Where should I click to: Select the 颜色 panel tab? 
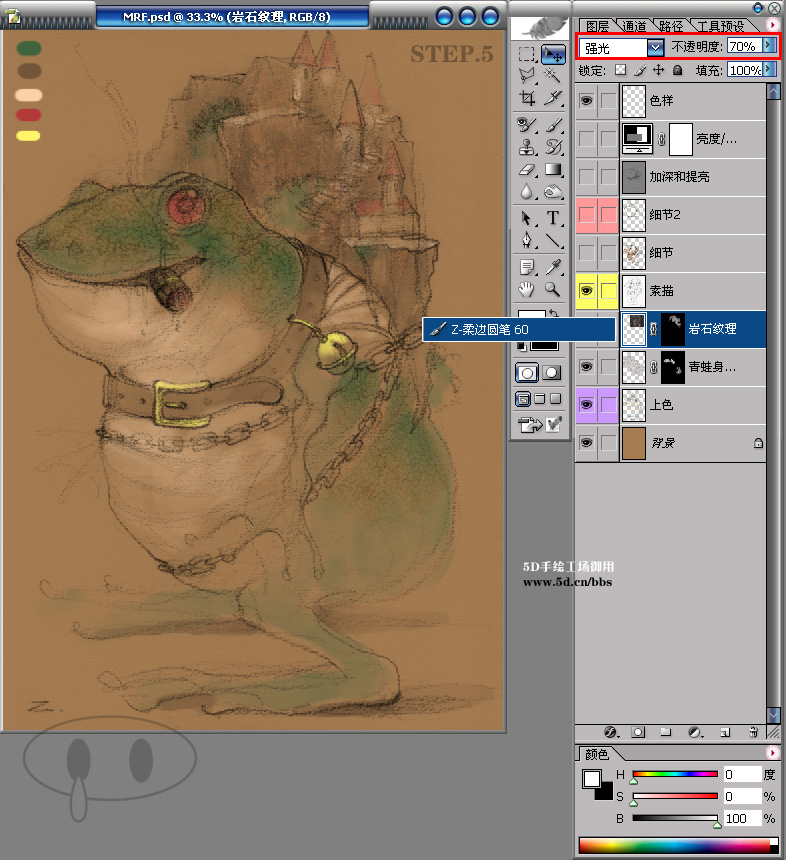click(x=597, y=755)
